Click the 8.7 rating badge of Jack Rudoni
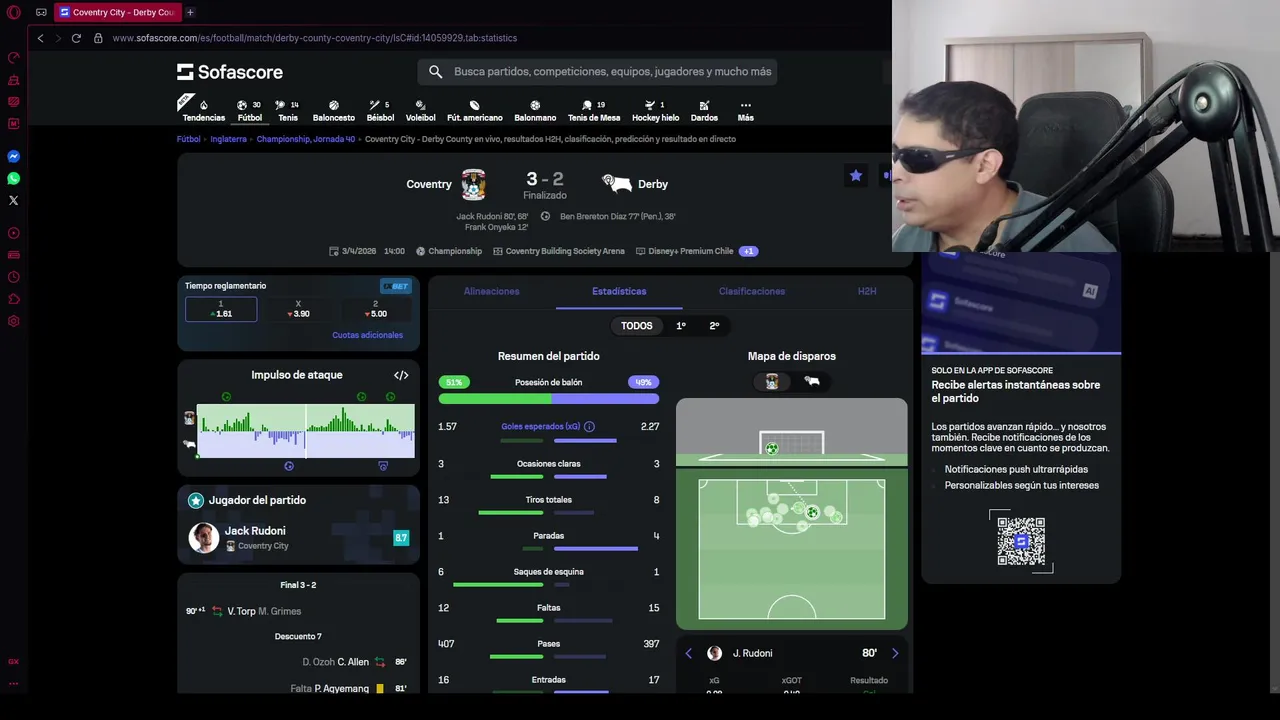Image resolution: width=1280 pixels, height=720 pixels. tap(401, 538)
